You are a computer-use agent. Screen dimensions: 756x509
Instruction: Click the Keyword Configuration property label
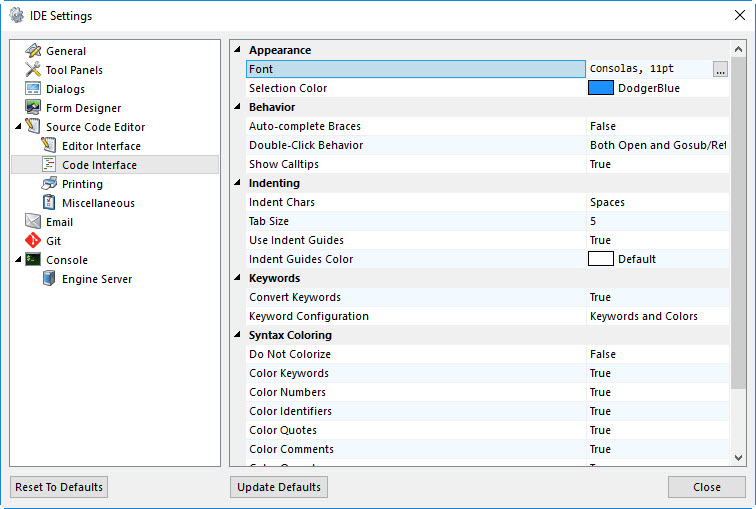click(309, 316)
